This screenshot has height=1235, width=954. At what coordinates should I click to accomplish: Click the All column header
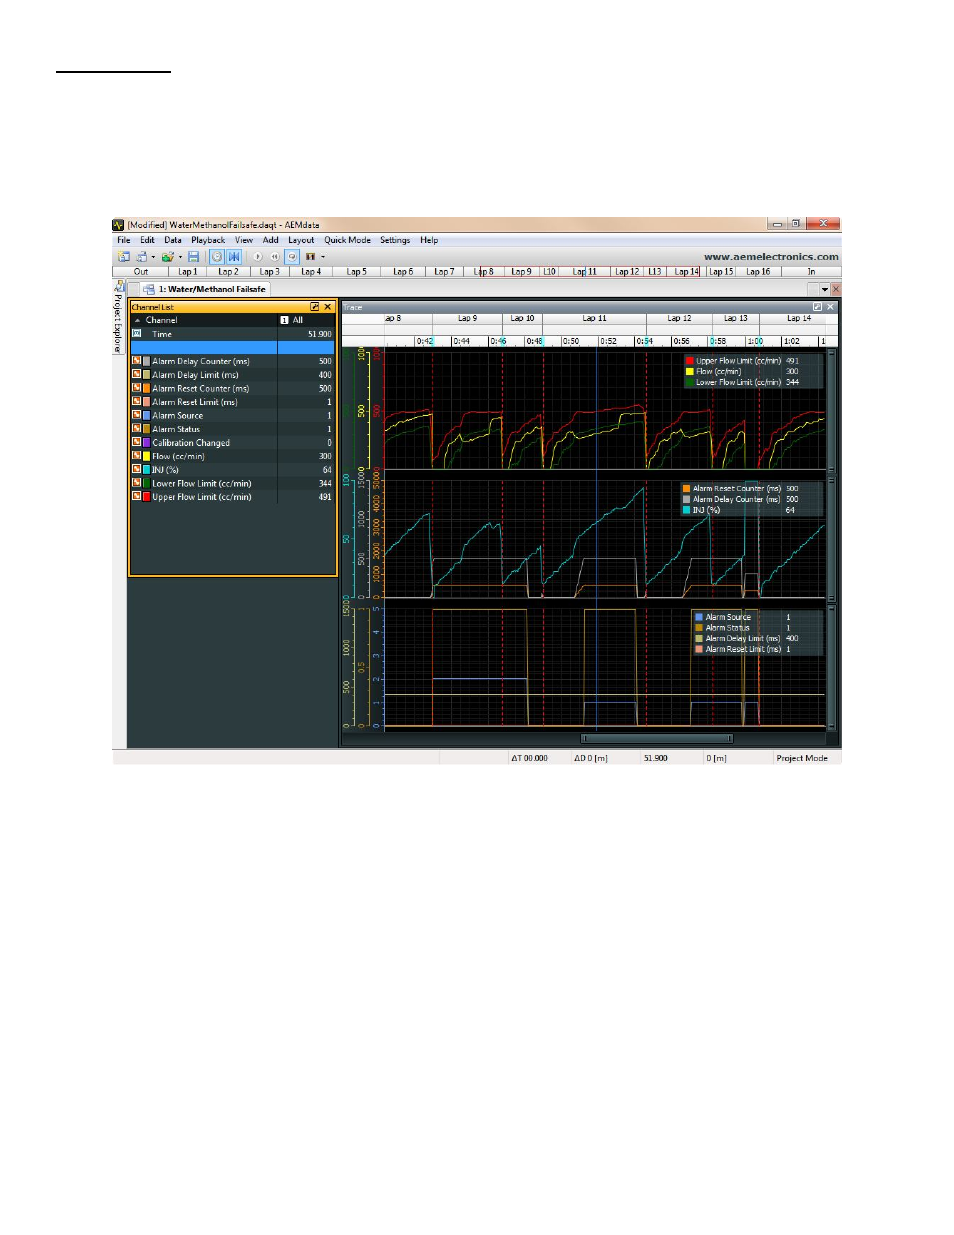pos(306,320)
